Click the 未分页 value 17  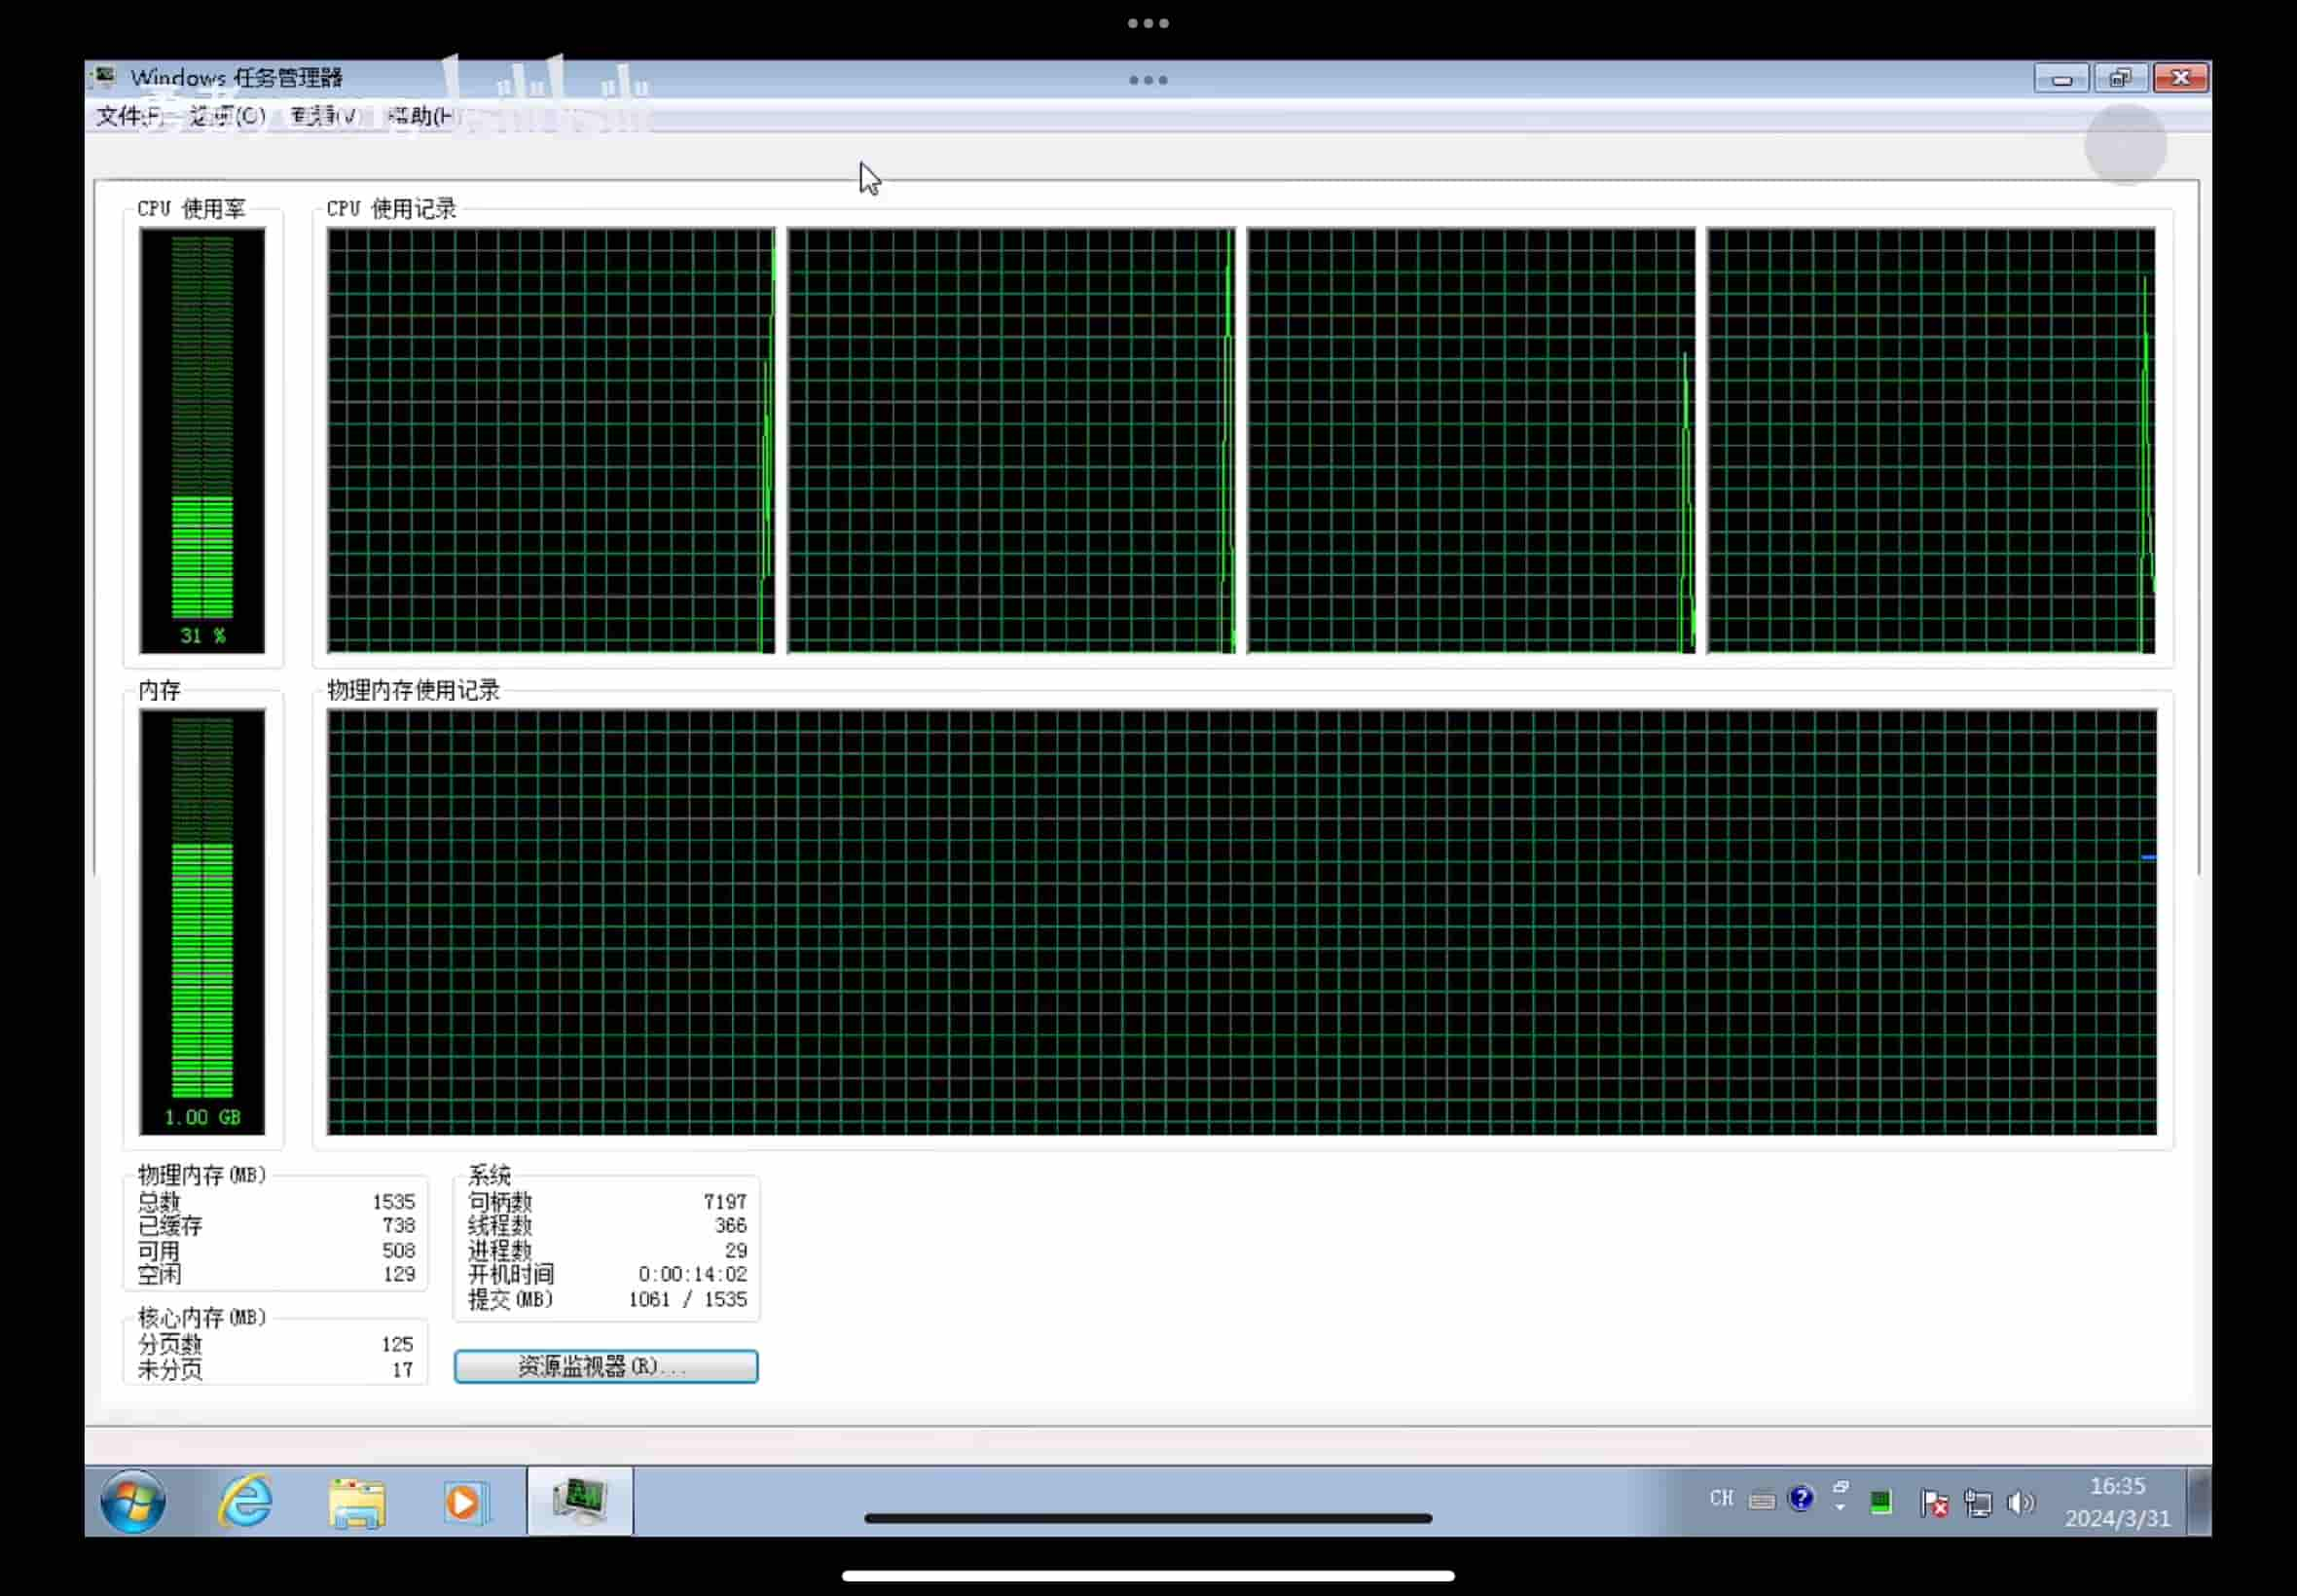tap(402, 1369)
